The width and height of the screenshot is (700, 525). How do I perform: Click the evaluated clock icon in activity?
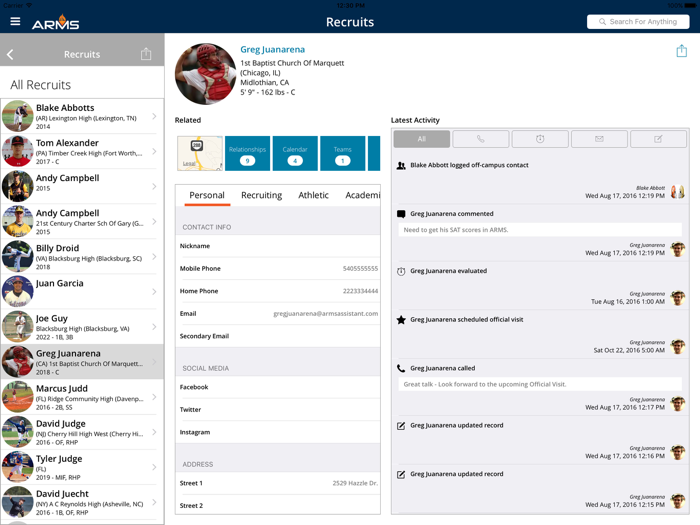point(401,271)
